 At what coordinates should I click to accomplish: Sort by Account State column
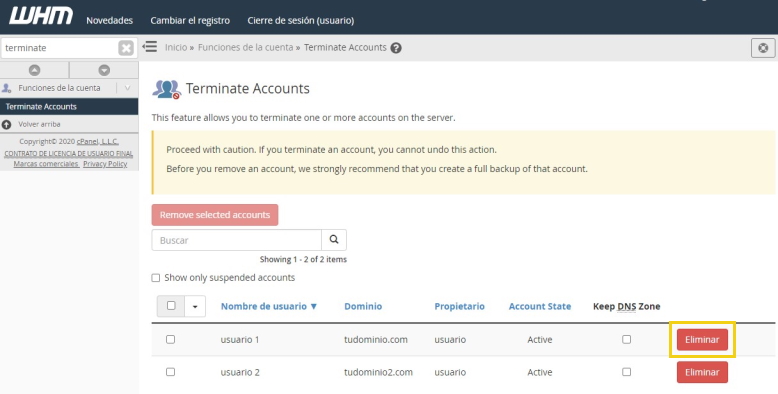click(x=540, y=307)
